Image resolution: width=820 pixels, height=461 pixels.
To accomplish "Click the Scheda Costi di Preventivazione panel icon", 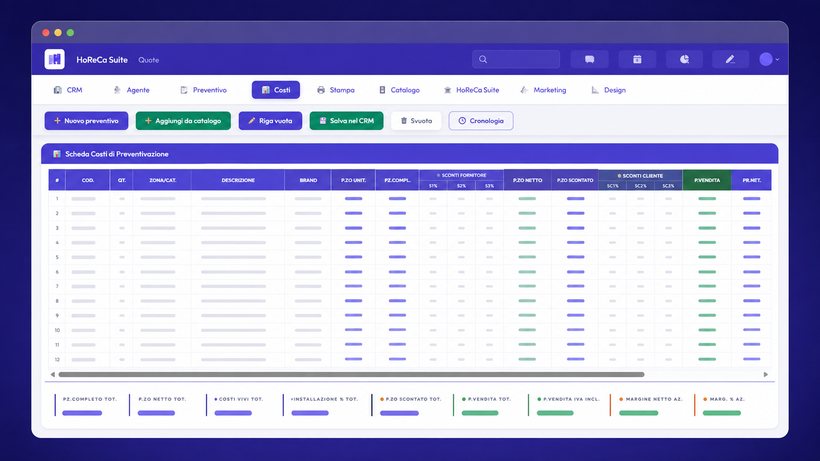I will point(56,154).
